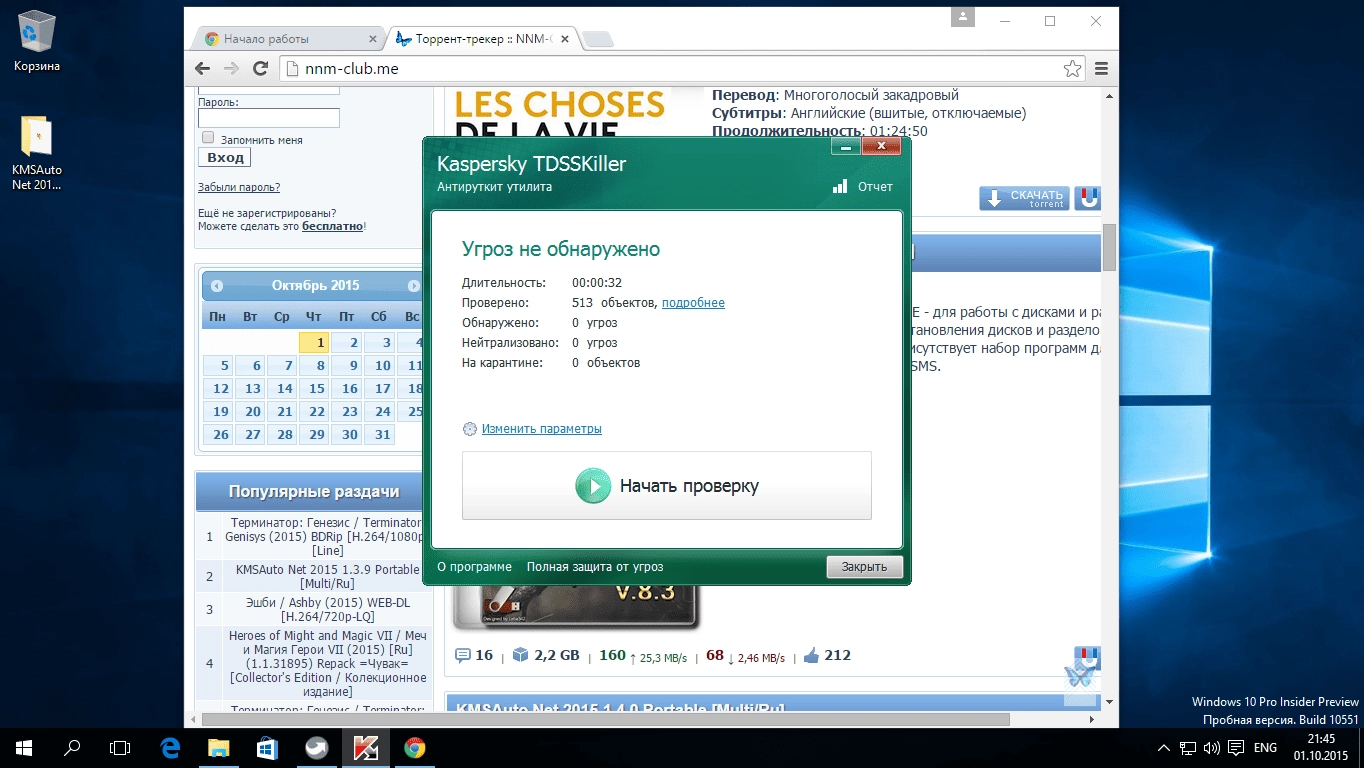Open Эшби / Ashby (2015) WEB-DL entry
This screenshot has height=768, width=1364.
coord(327,609)
